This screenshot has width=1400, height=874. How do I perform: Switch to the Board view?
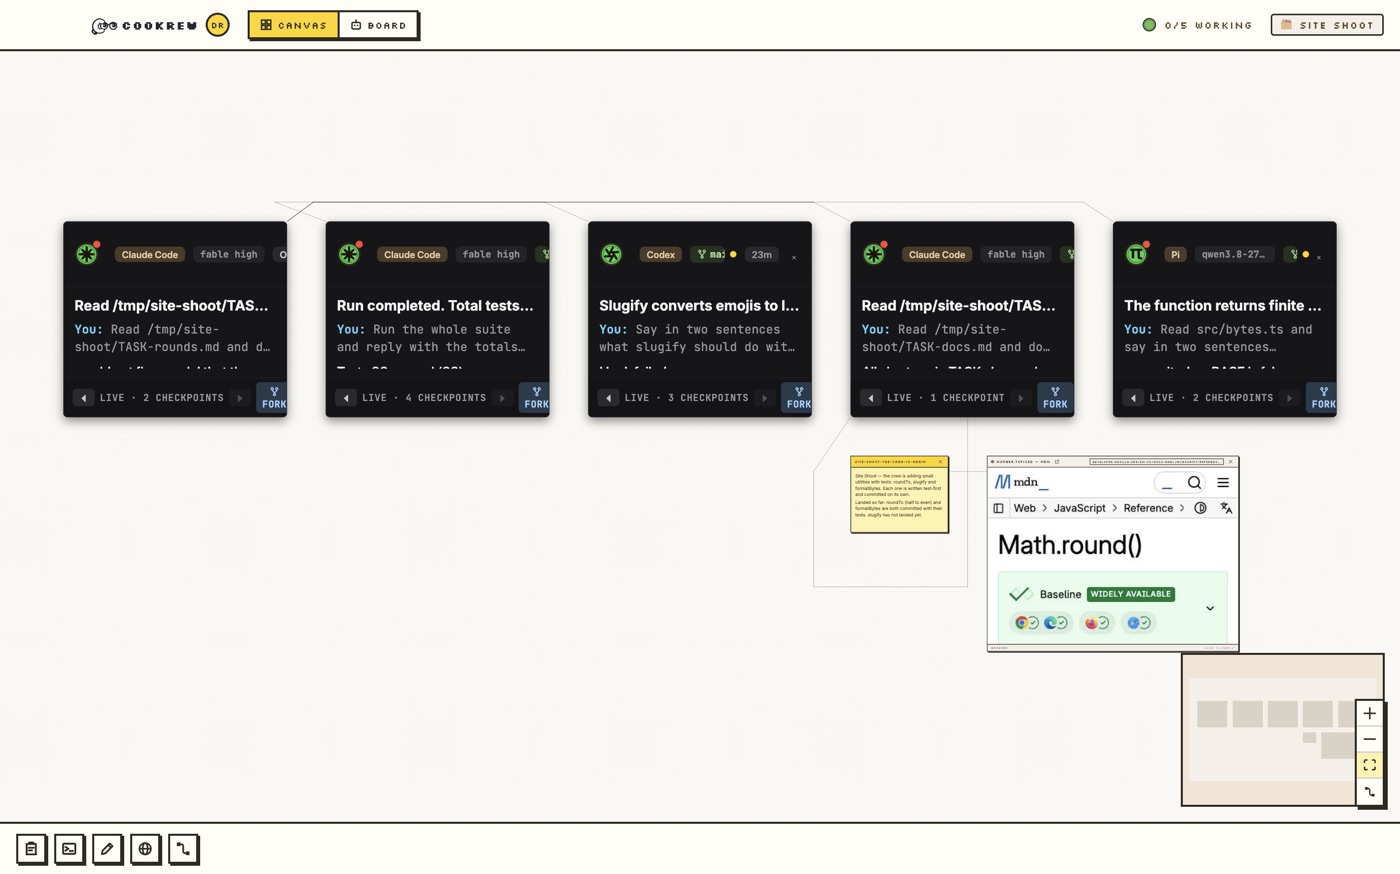[x=378, y=25]
